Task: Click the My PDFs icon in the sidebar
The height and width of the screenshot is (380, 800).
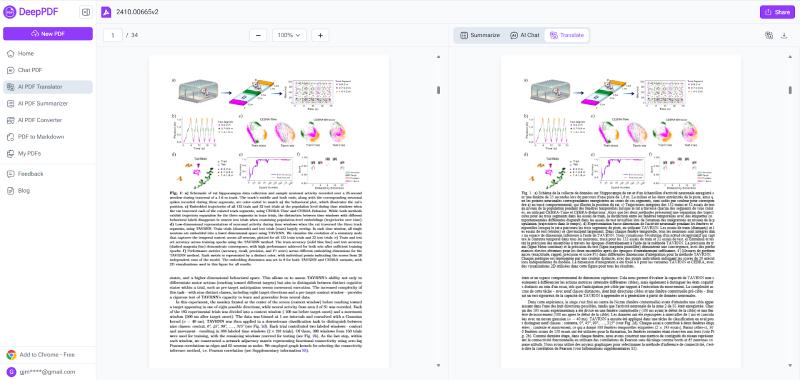Action: click(x=11, y=154)
